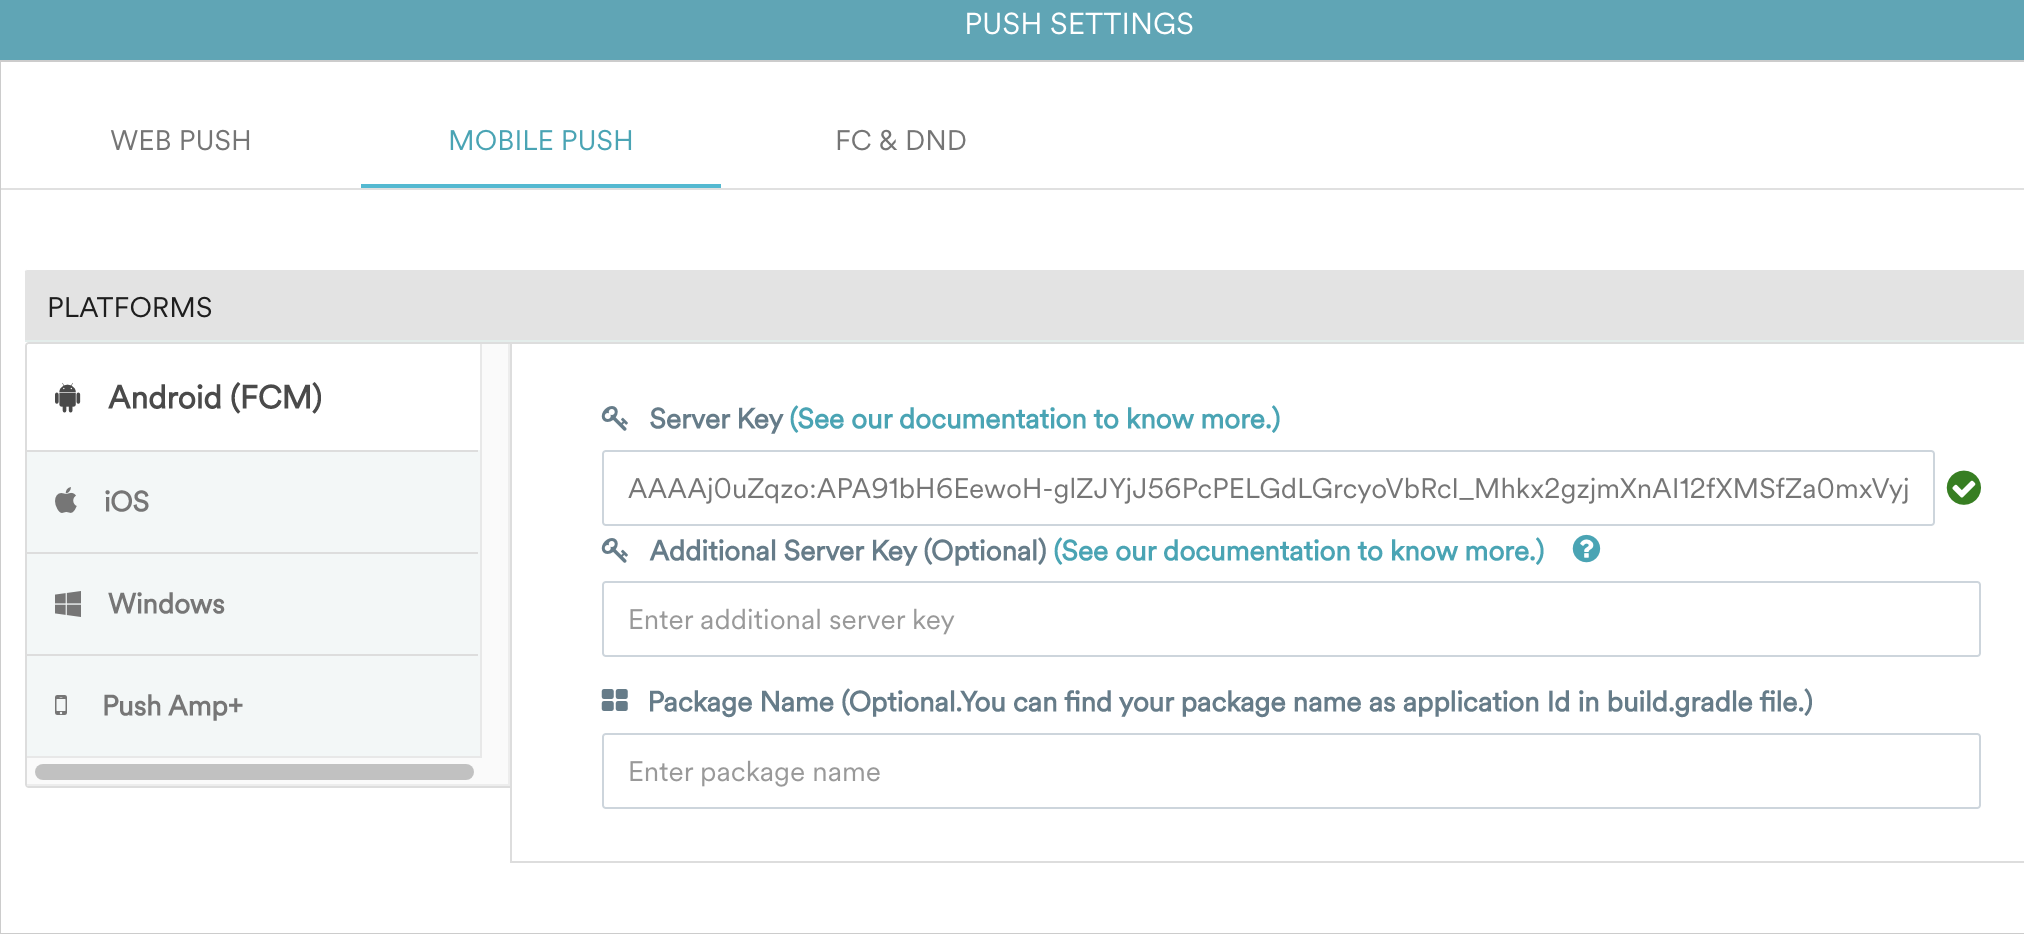Screen dimensions: 2024x934
Task: Click the grid icon beside Package Name
Action: (616, 701)
